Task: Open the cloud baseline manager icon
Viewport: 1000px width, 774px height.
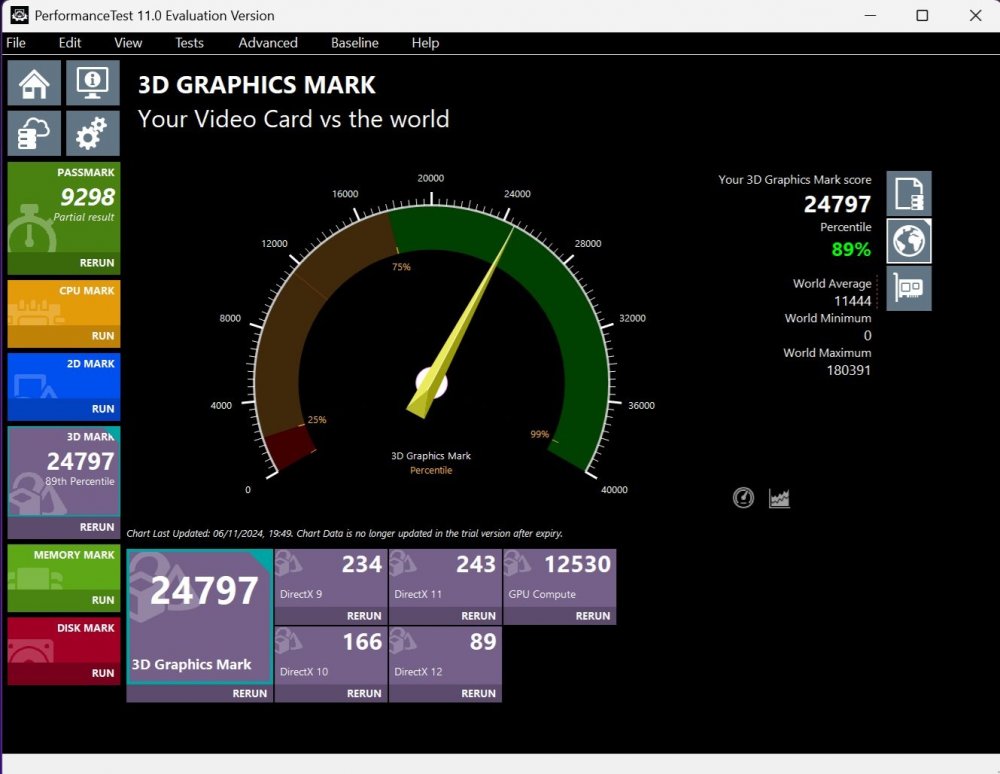Action: 34,133
